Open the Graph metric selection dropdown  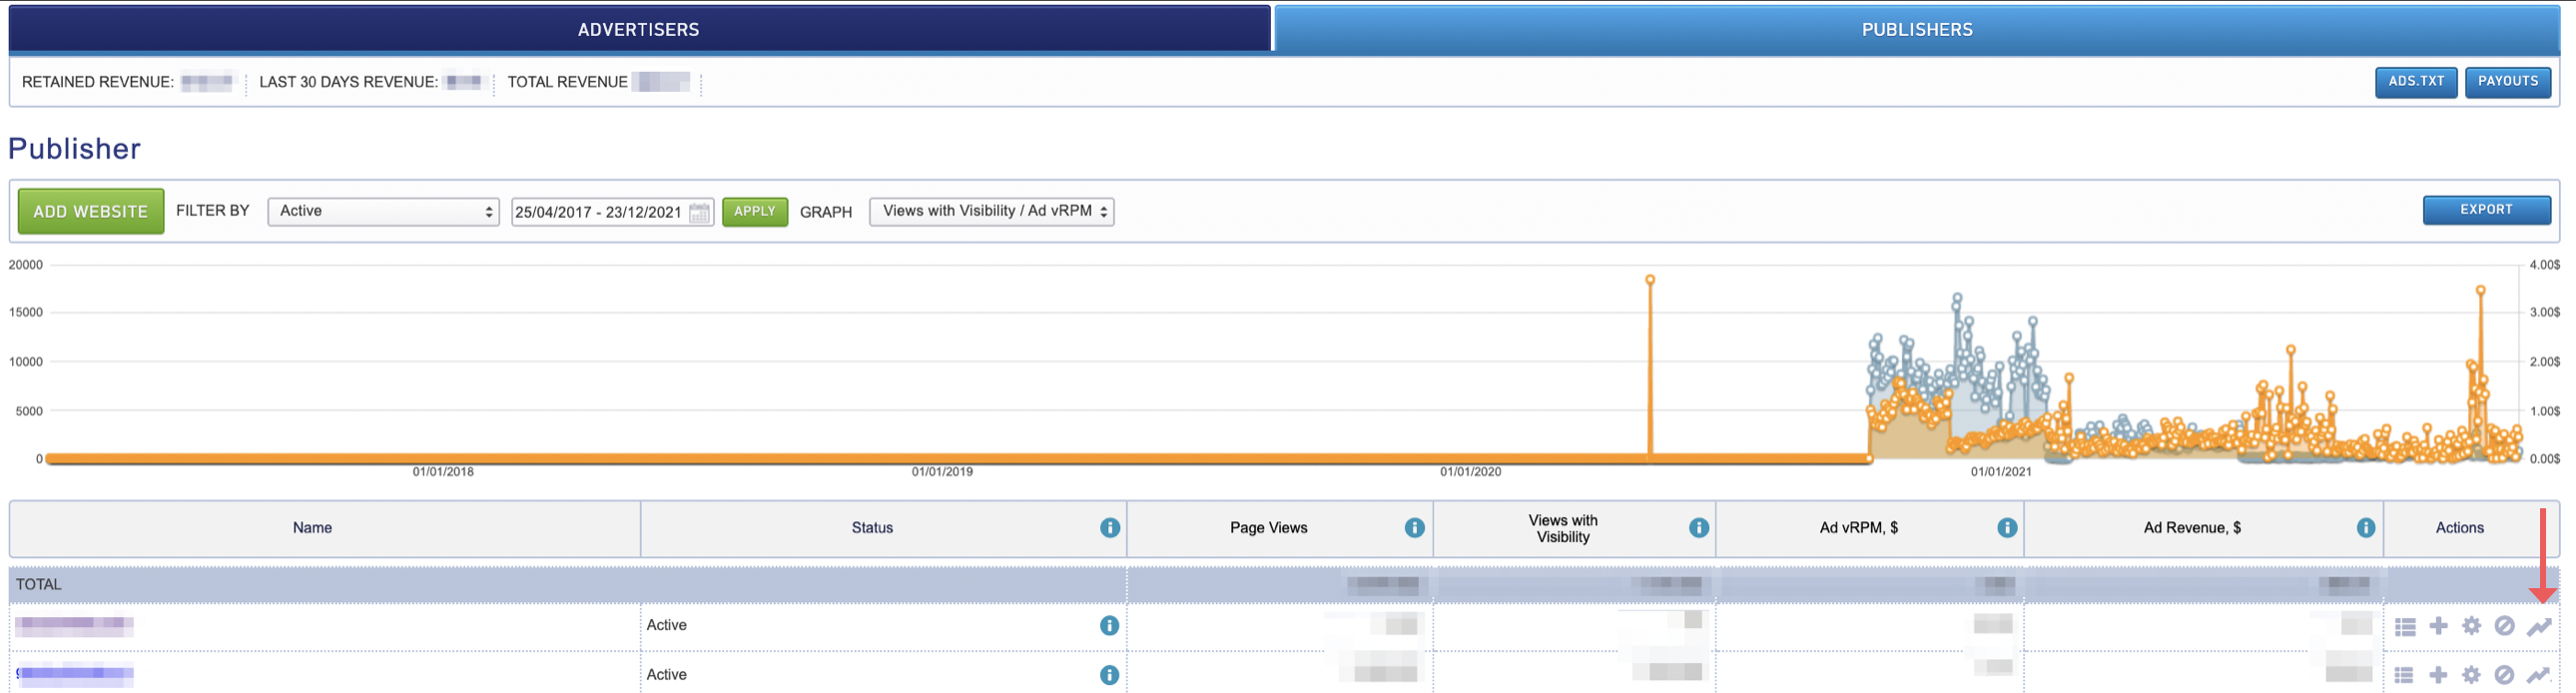pos(991,212)
